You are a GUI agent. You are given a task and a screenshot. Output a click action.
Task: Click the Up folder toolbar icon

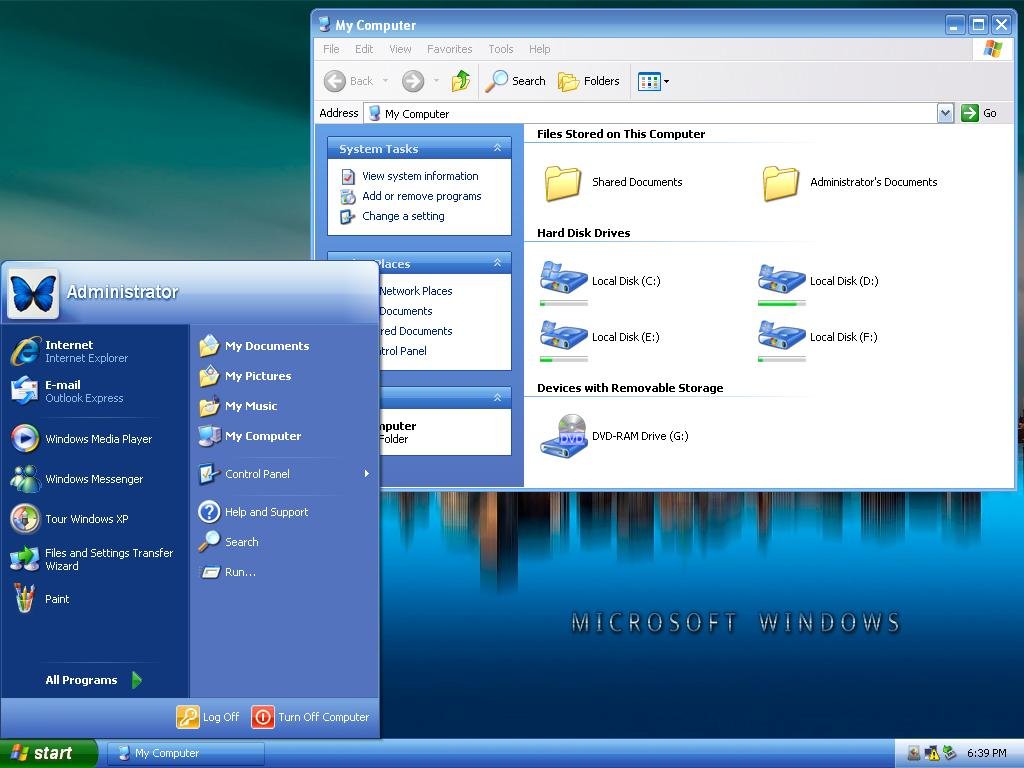[x=460, y=81]
